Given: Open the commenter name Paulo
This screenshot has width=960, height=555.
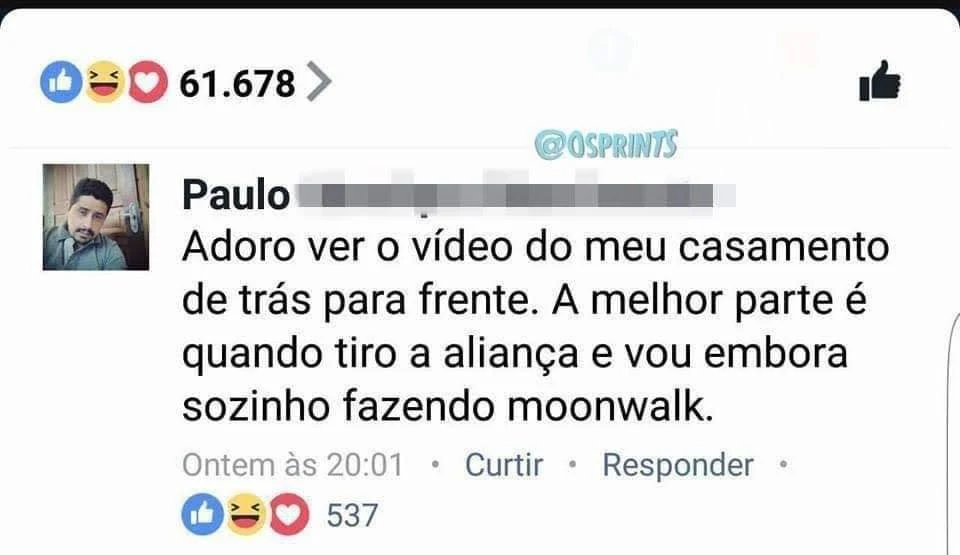Looking at the screenshot, I should click(x=236, y=195).
